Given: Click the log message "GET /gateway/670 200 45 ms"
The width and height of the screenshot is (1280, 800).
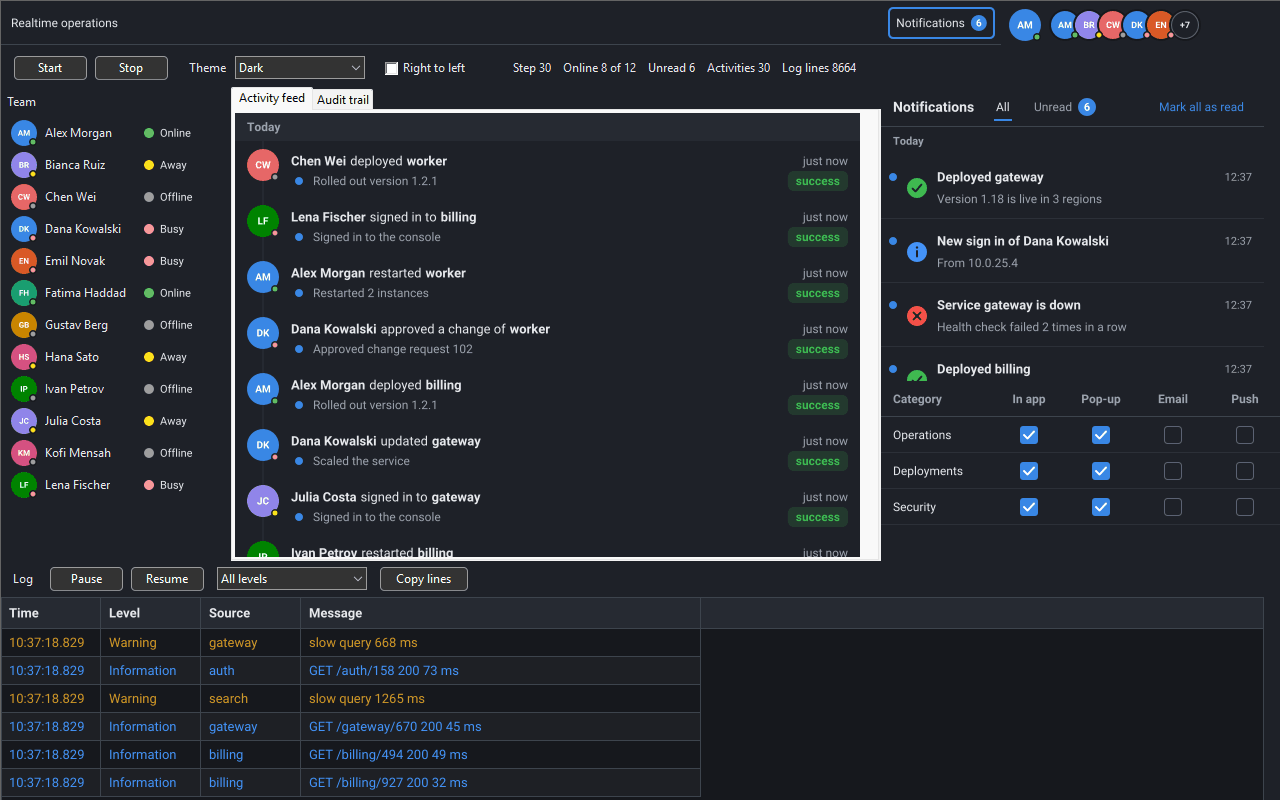Looking at the screenshot, I should [395, 727].
